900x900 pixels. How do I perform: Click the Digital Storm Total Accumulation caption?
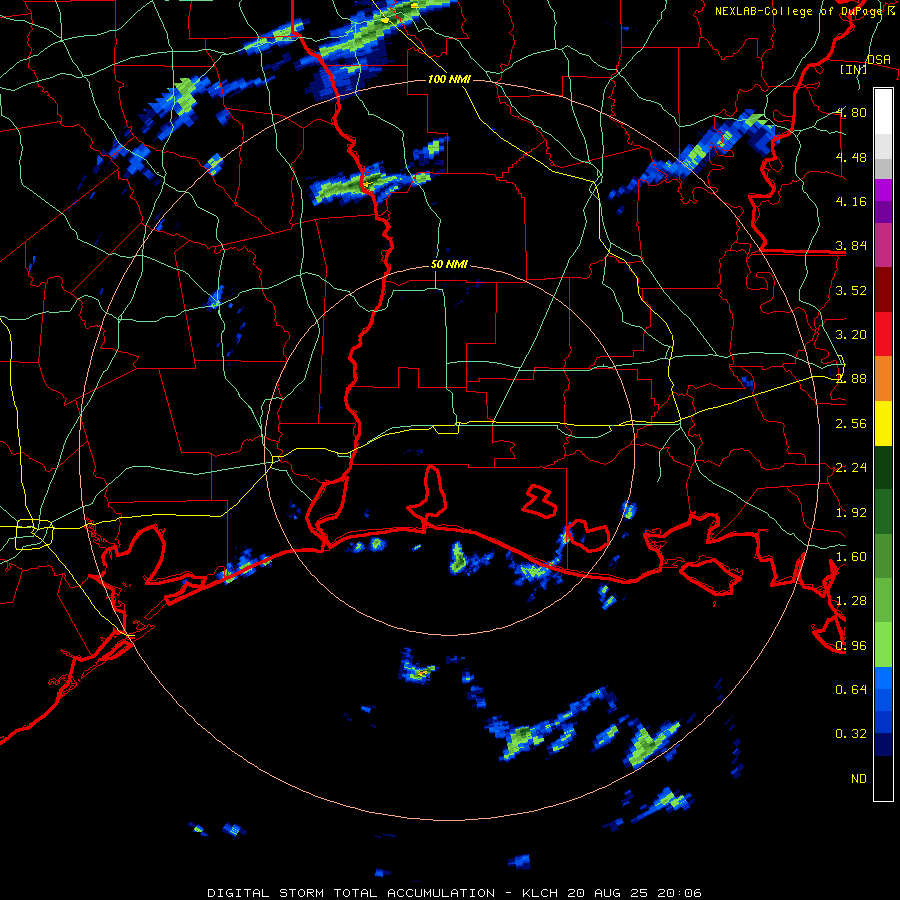351,893
